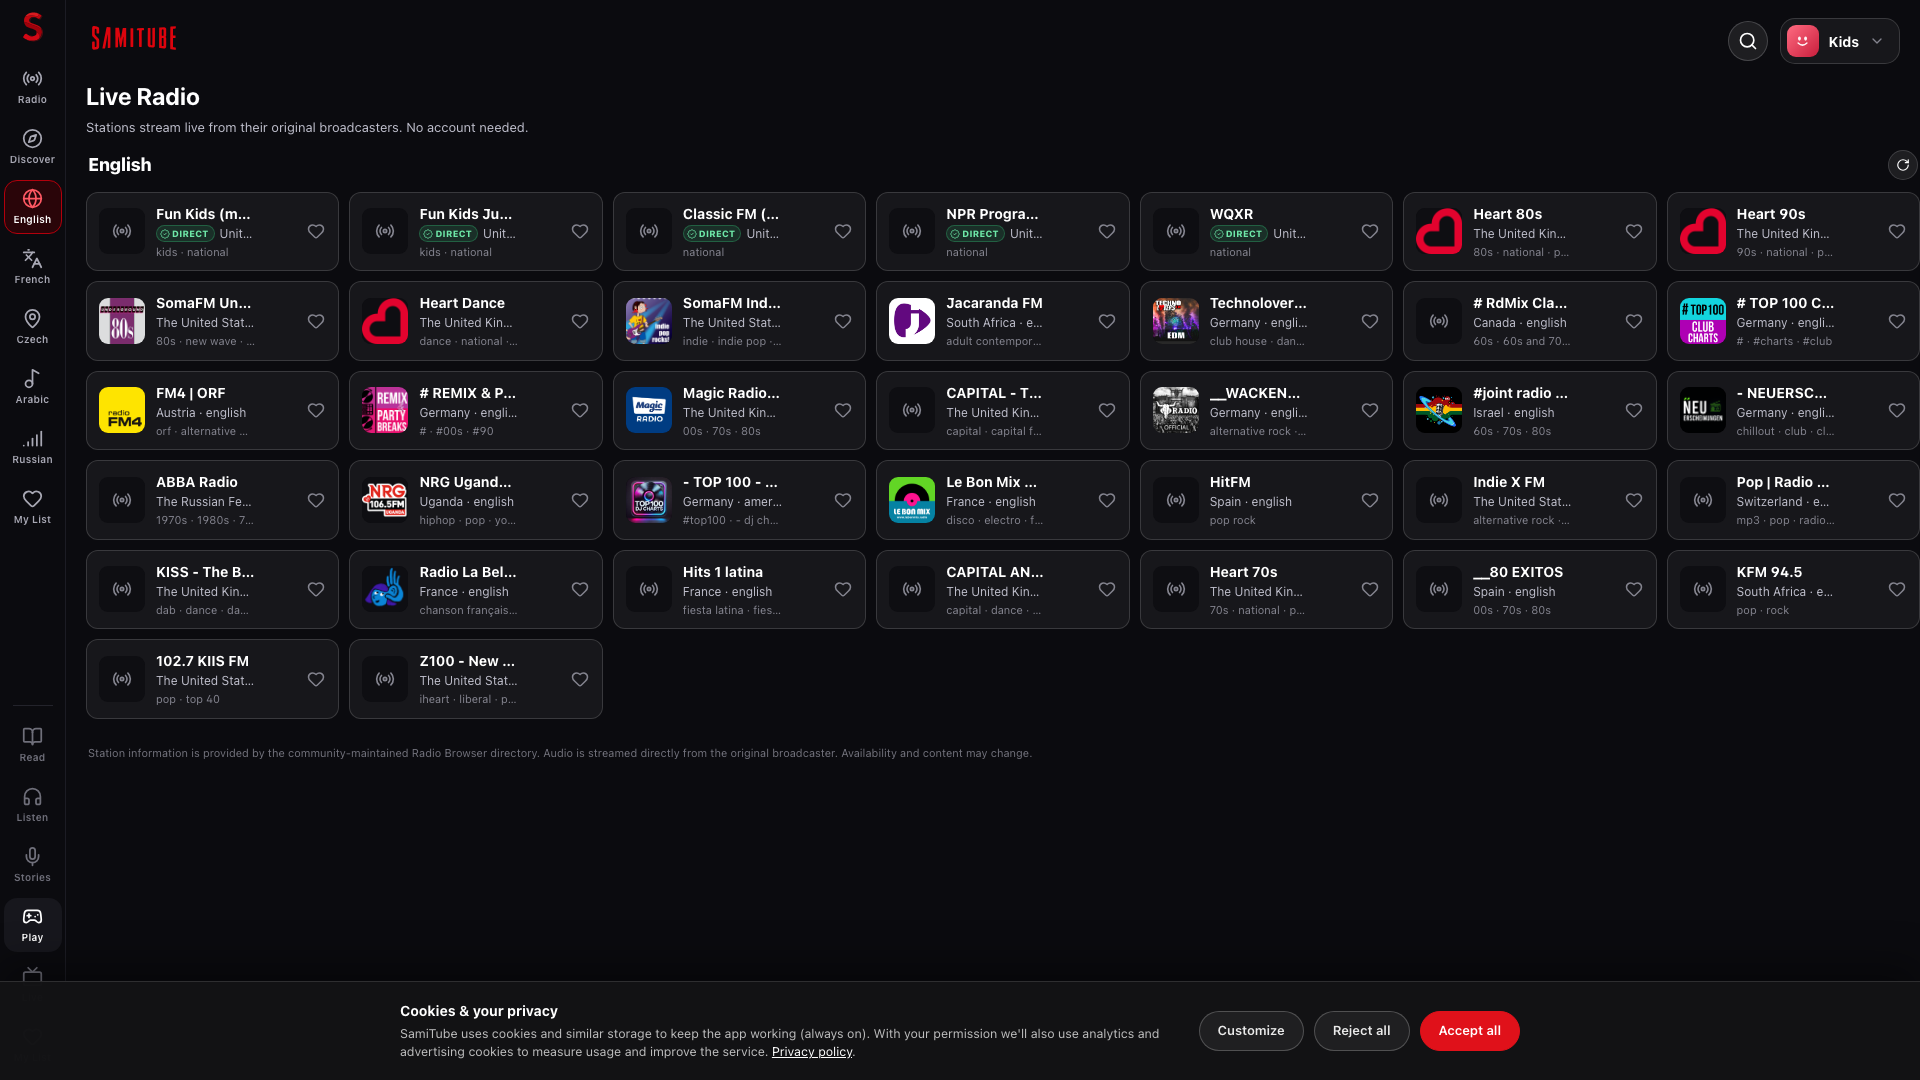Select the Russian language section
Viewport: 1920px width, 1080px height.
32,447
